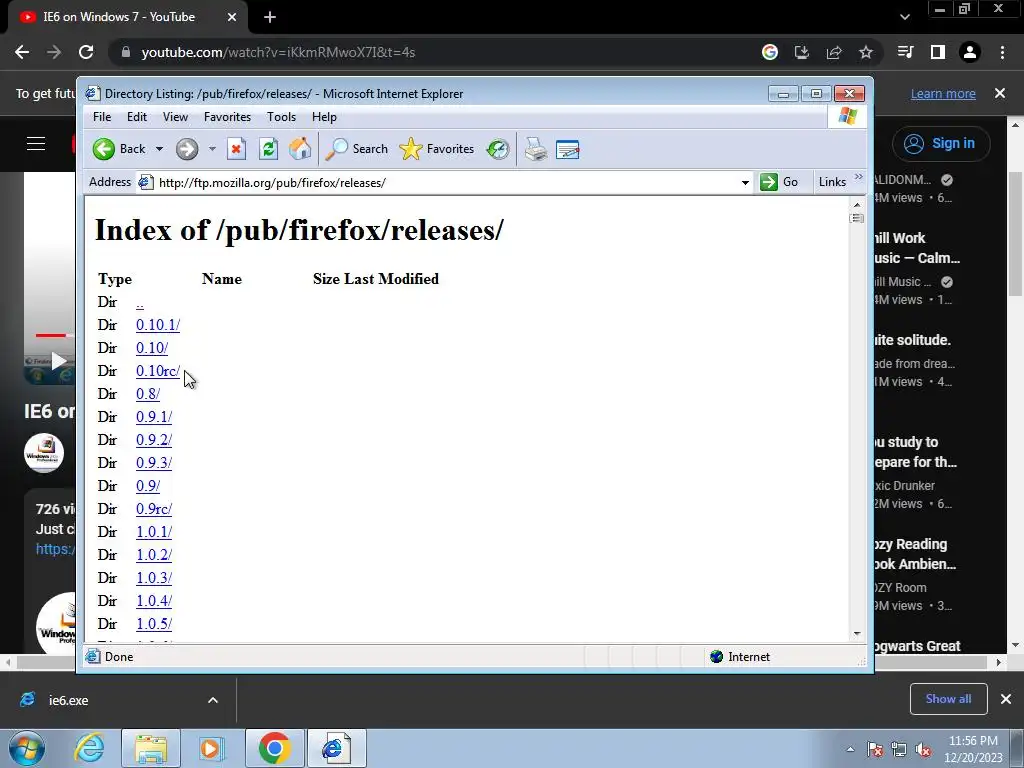Open Windows Media Player taskbar icon
The height and width of the screenshot is (768, 1024).
212,748
